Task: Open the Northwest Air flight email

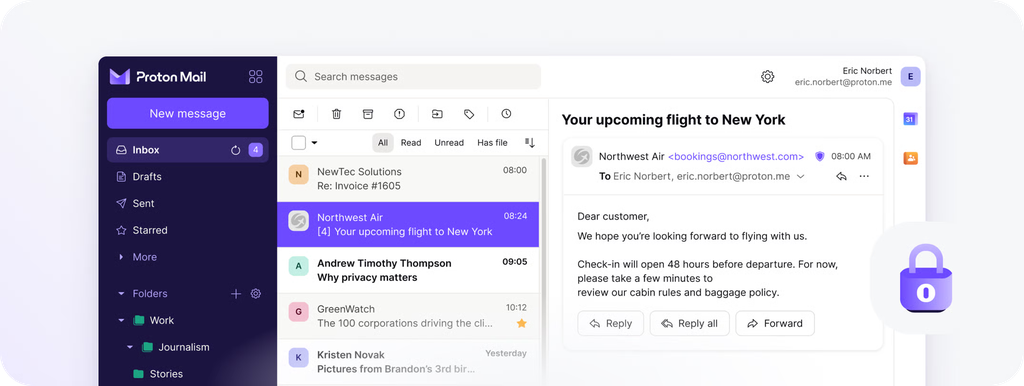Action: 408,225
